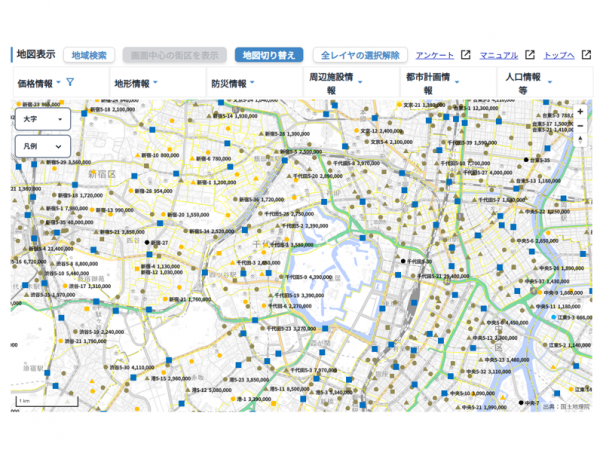Click the filter funnel icon beside 価格情報
This screenshot has width=600, height=450.
click(x=70, y=83)
